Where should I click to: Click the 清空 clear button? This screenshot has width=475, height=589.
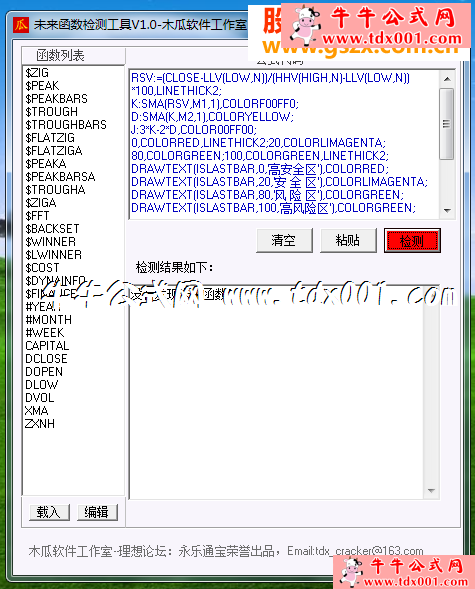284,240
